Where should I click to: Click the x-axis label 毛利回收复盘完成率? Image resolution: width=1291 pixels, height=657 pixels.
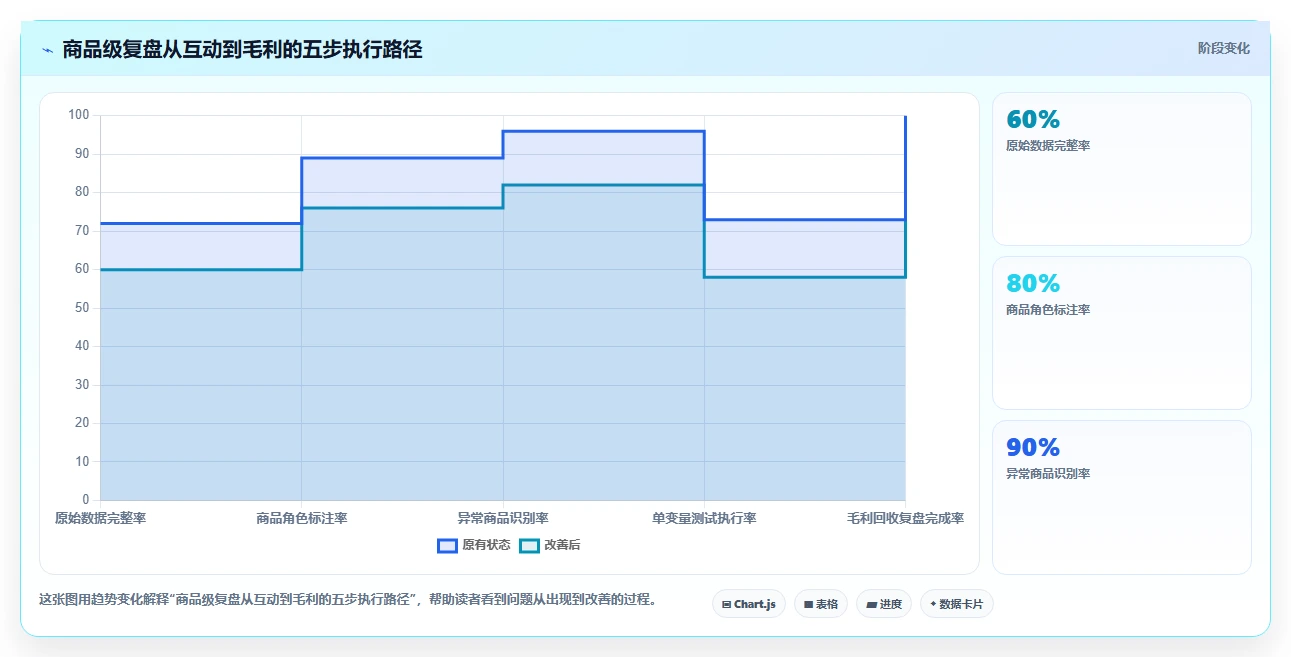coord(905,518)
